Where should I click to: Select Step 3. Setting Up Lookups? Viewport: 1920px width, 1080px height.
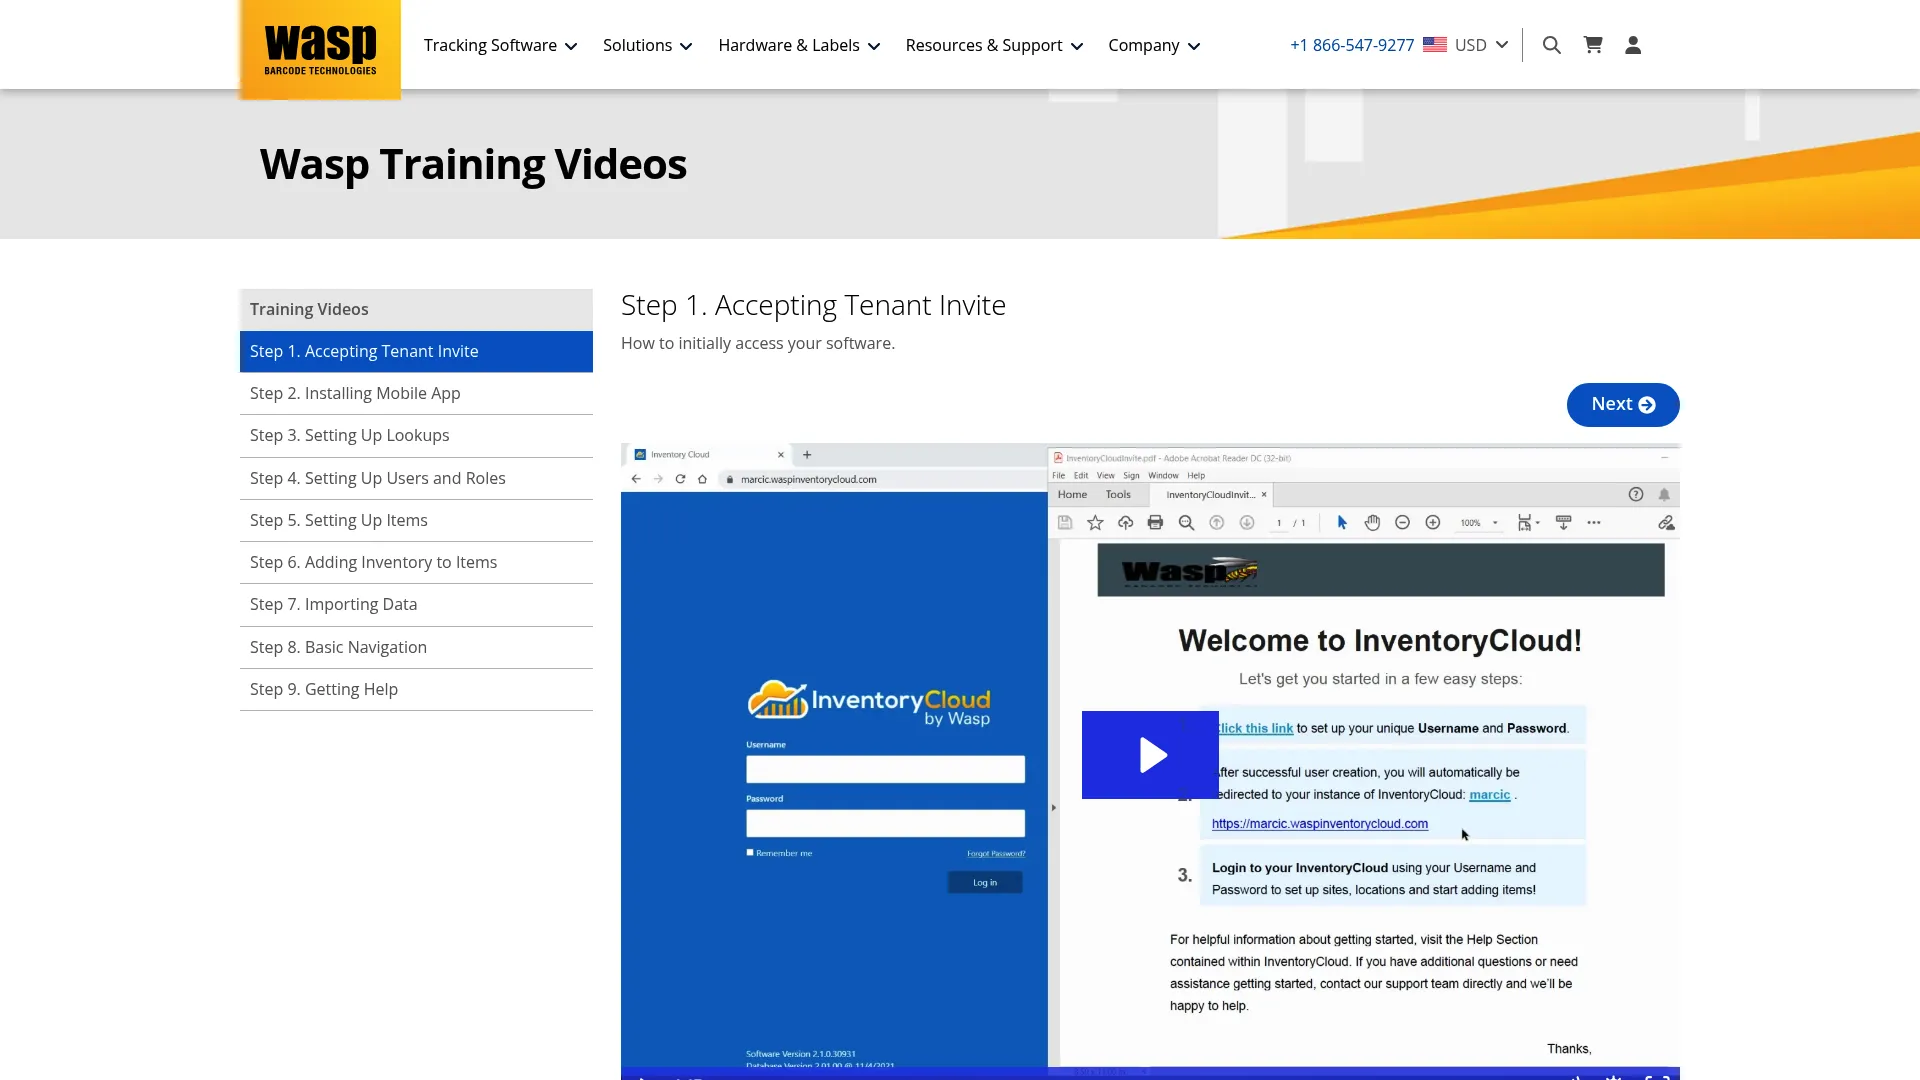[x=416, y=435]
